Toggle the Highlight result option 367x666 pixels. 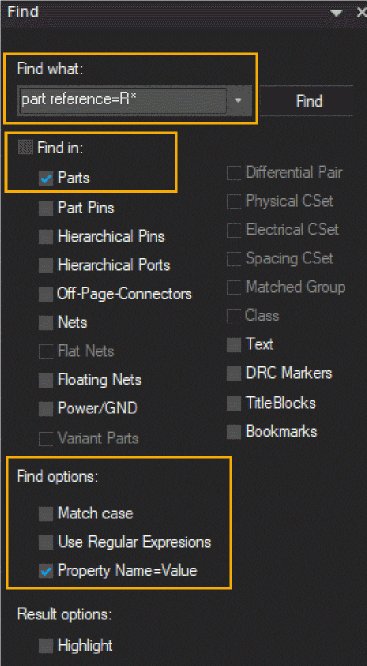tap(46, 646)
